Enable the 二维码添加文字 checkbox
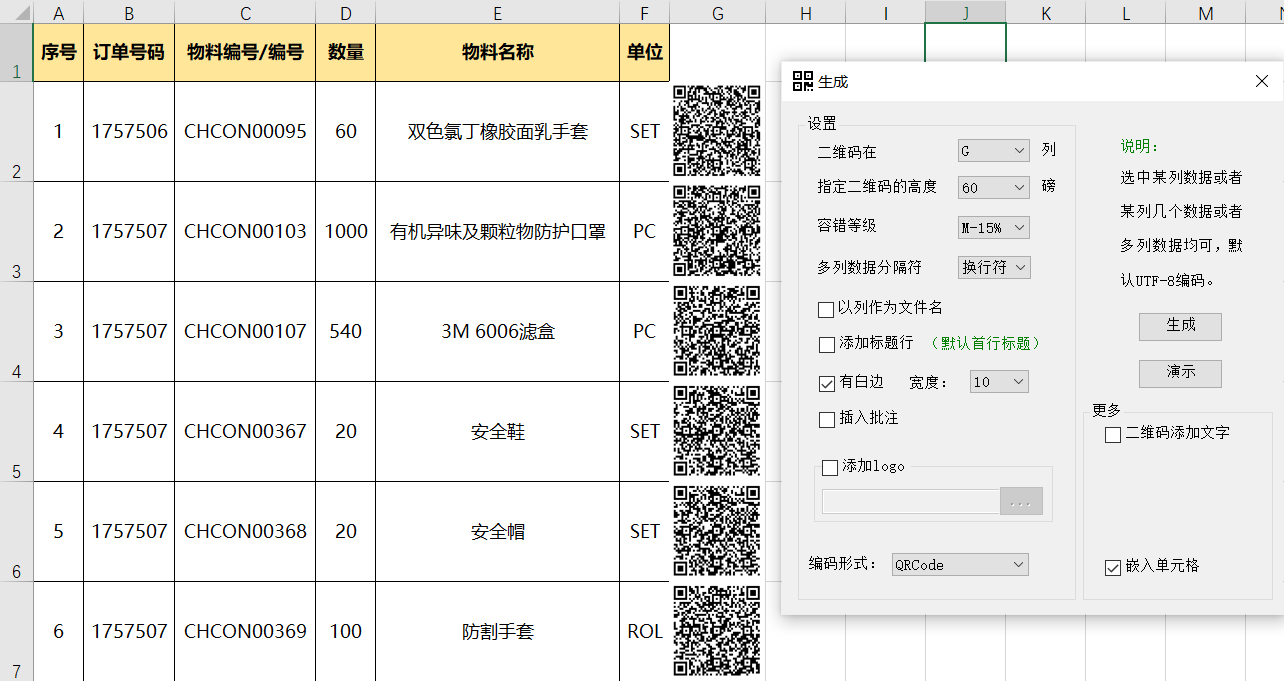1284x681 pixels. 1112,434
